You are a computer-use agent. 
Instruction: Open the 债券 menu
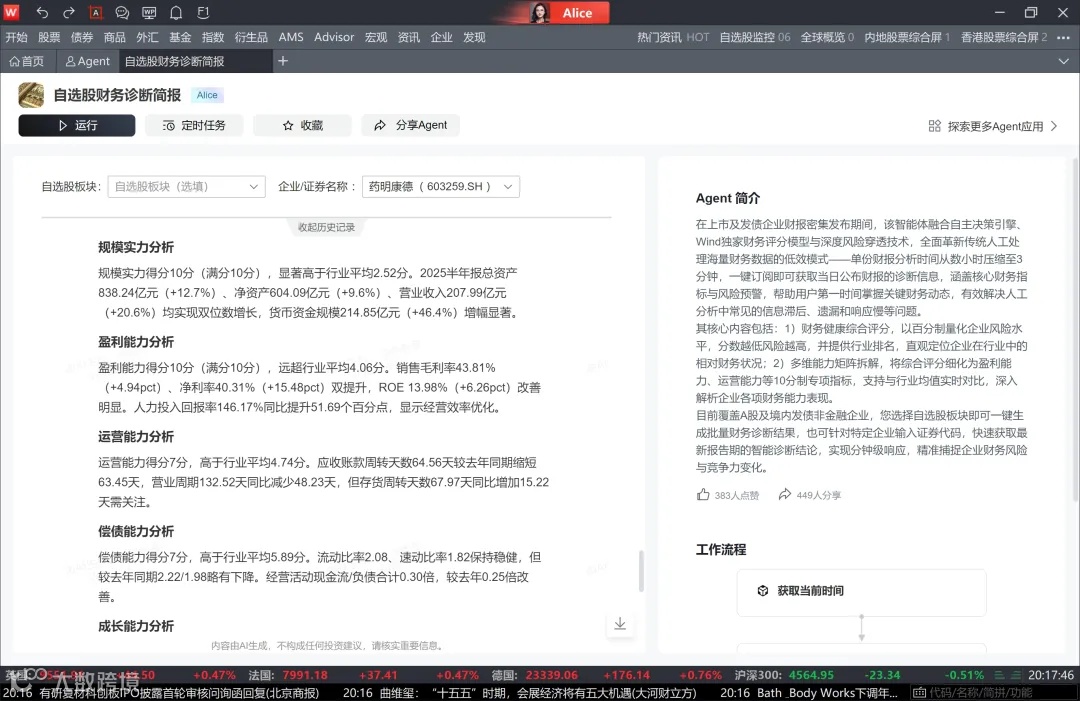pyautogui.click(x=82, y=37)
